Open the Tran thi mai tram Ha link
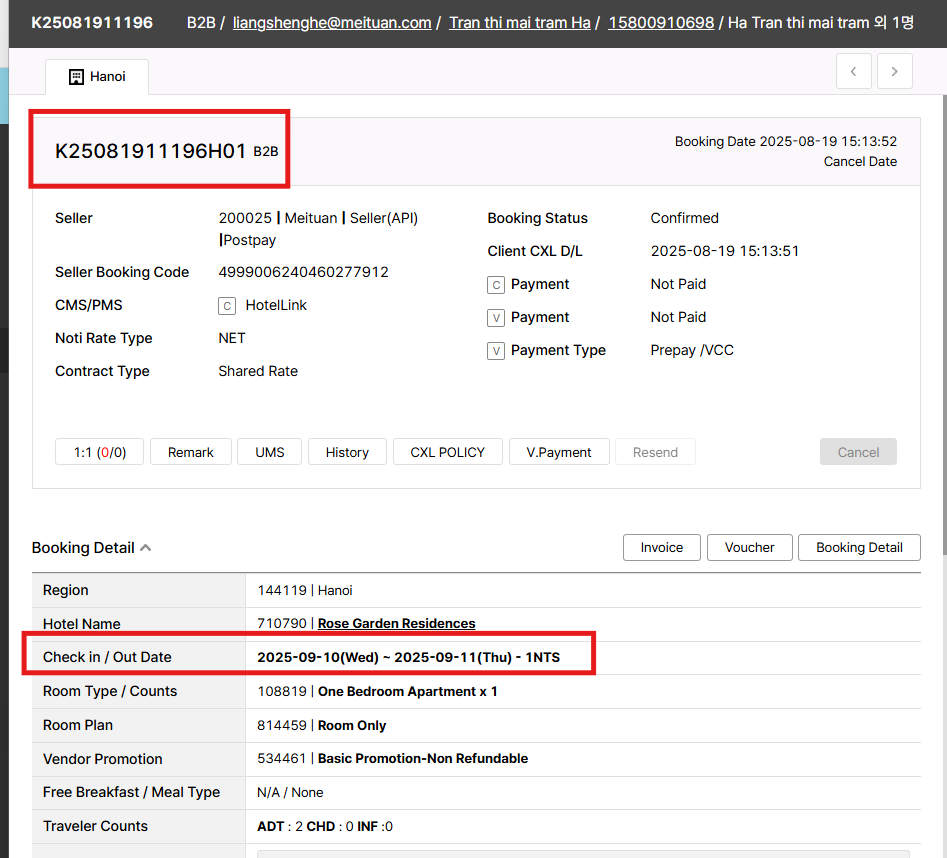947x858 pixels. pyautogui.click(x=519, y=22)
